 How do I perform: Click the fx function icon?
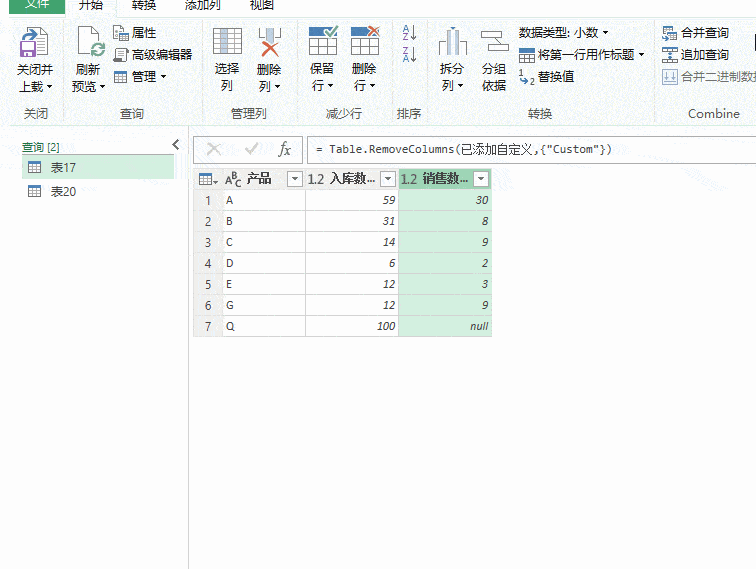point(284,149)
